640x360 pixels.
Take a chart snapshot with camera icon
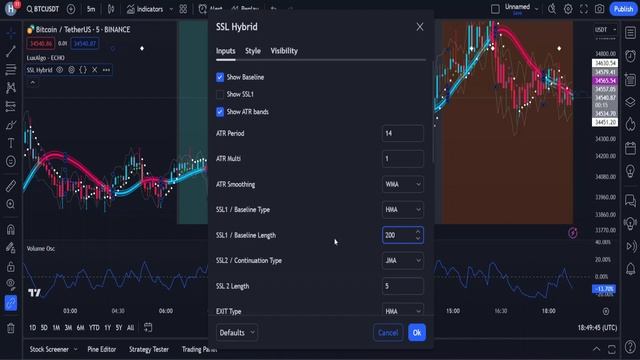(599, 9)
